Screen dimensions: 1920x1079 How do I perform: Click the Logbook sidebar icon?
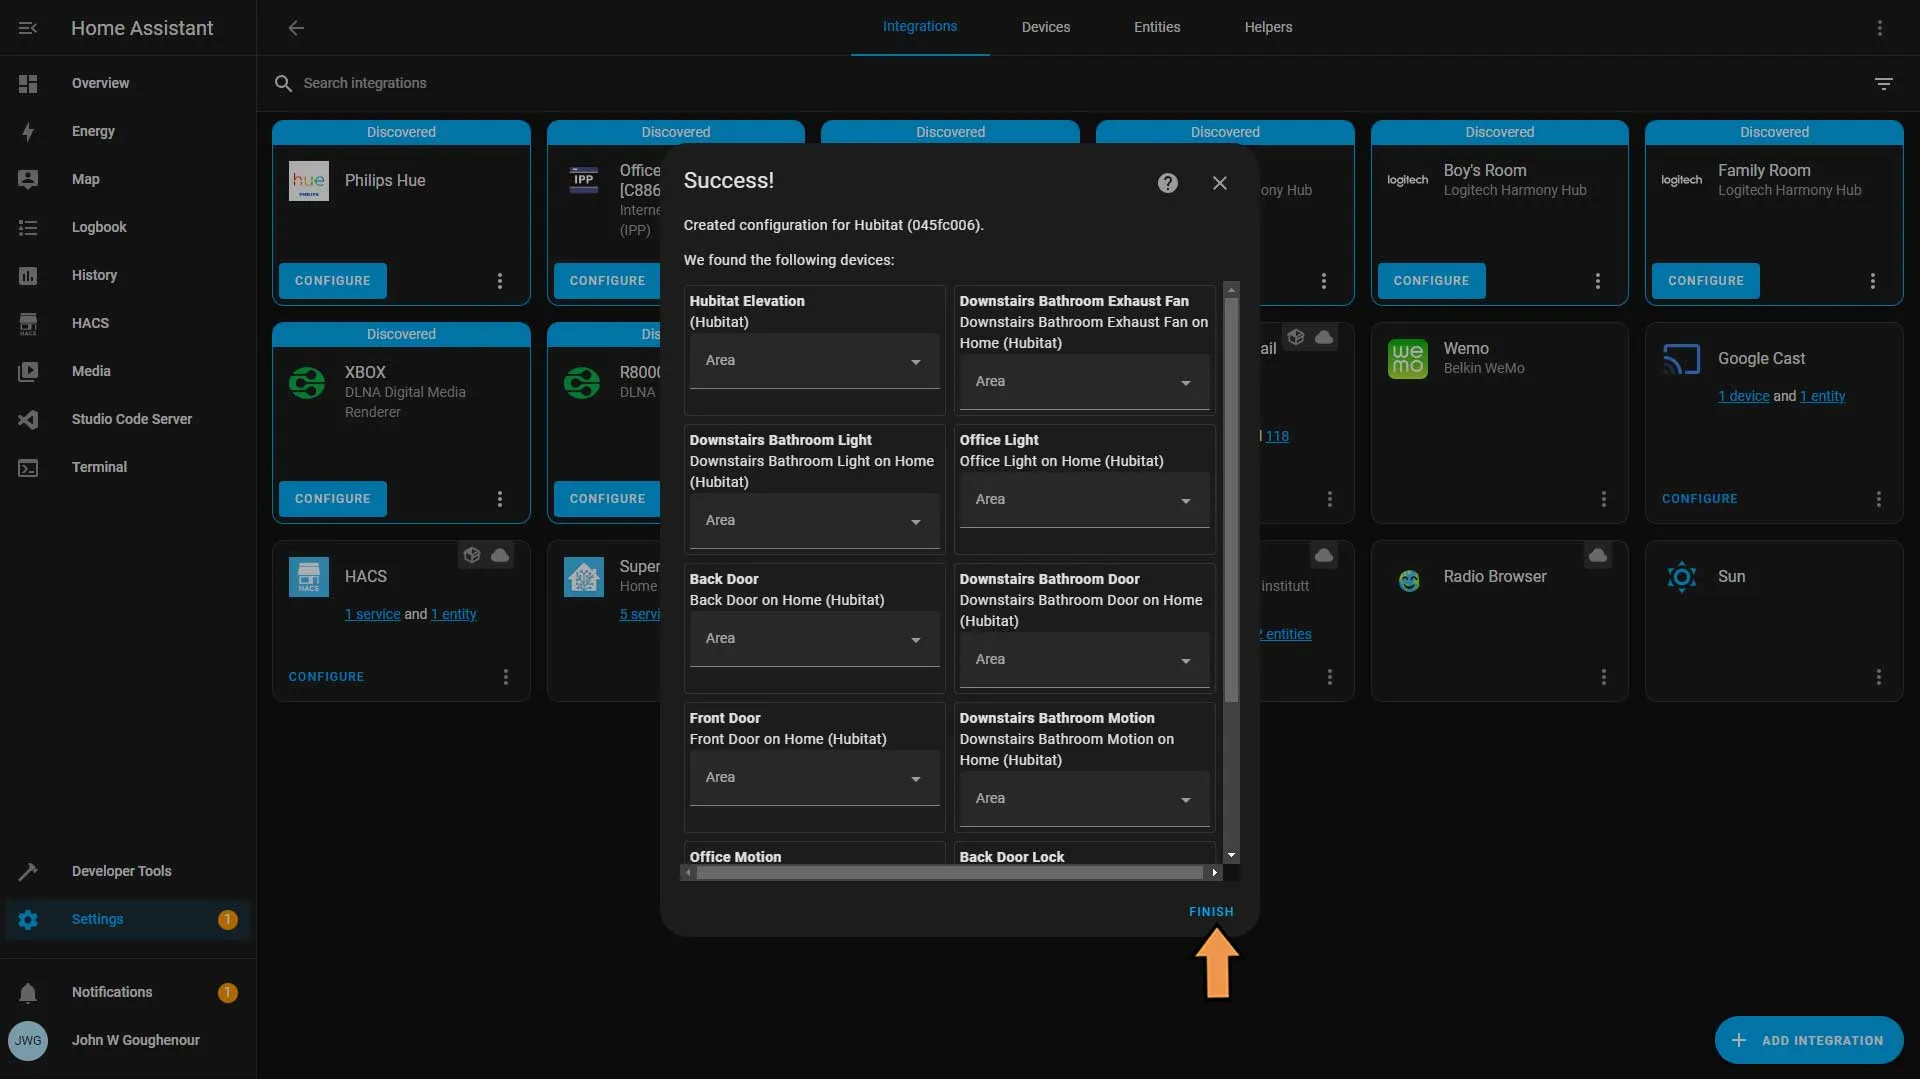pos(28,227)
